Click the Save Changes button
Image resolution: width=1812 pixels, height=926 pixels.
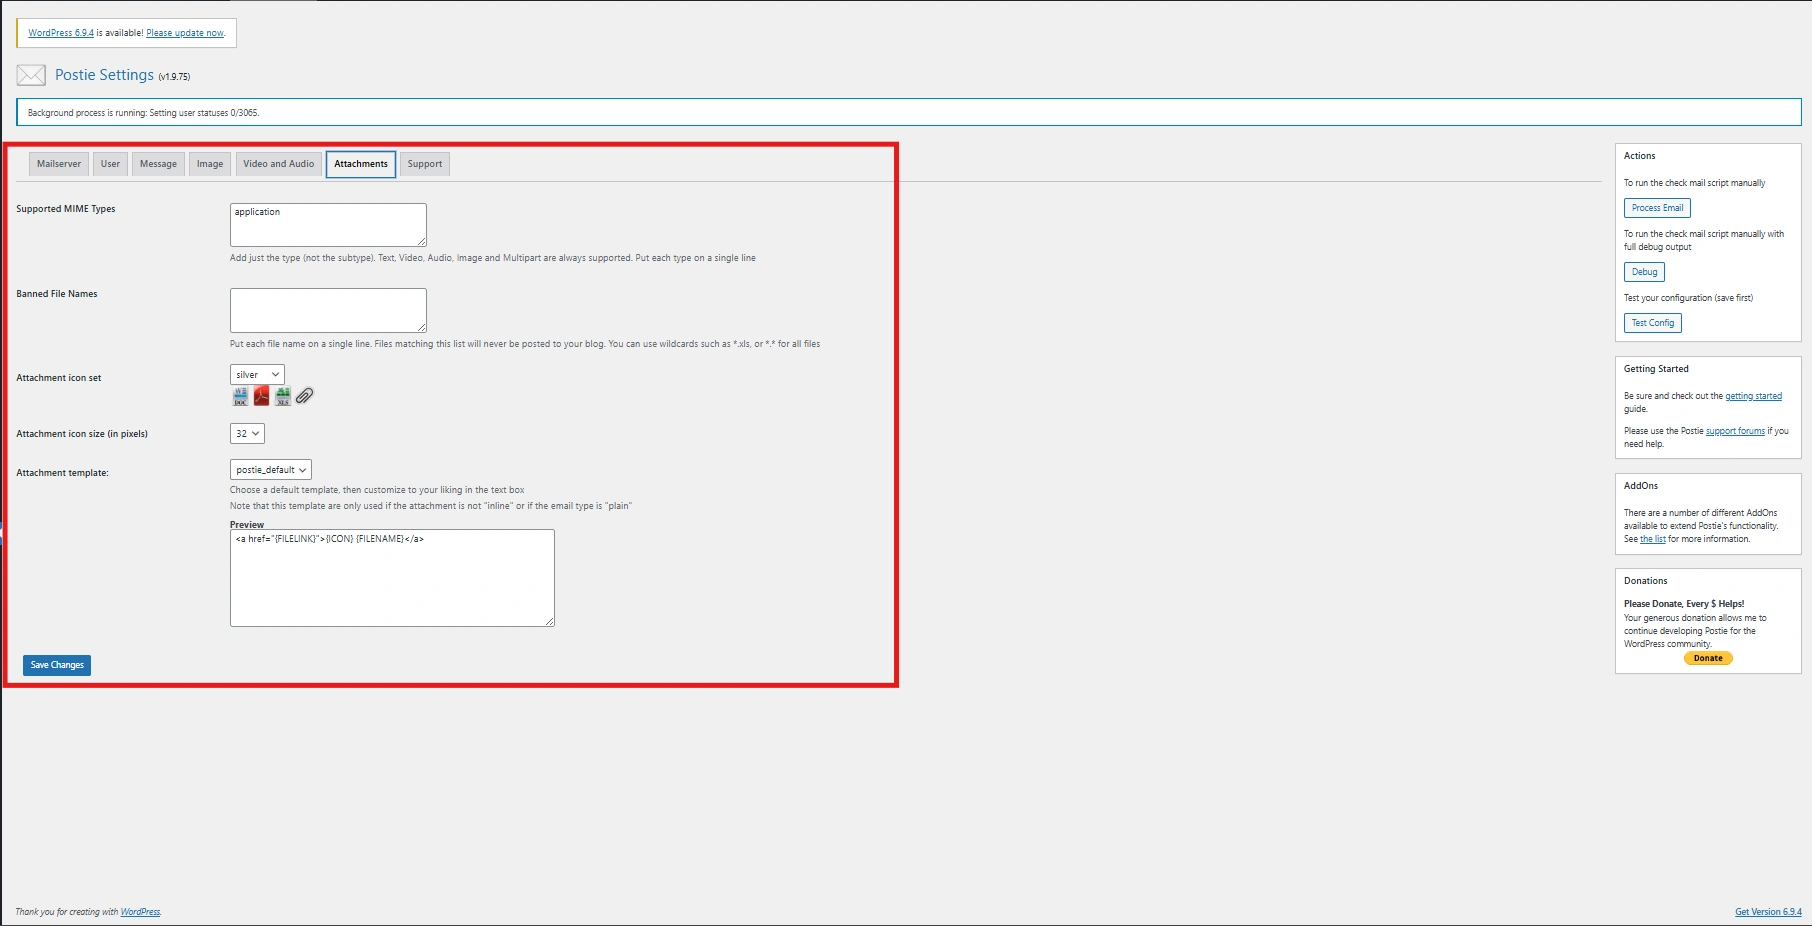(x=57, y=665)
